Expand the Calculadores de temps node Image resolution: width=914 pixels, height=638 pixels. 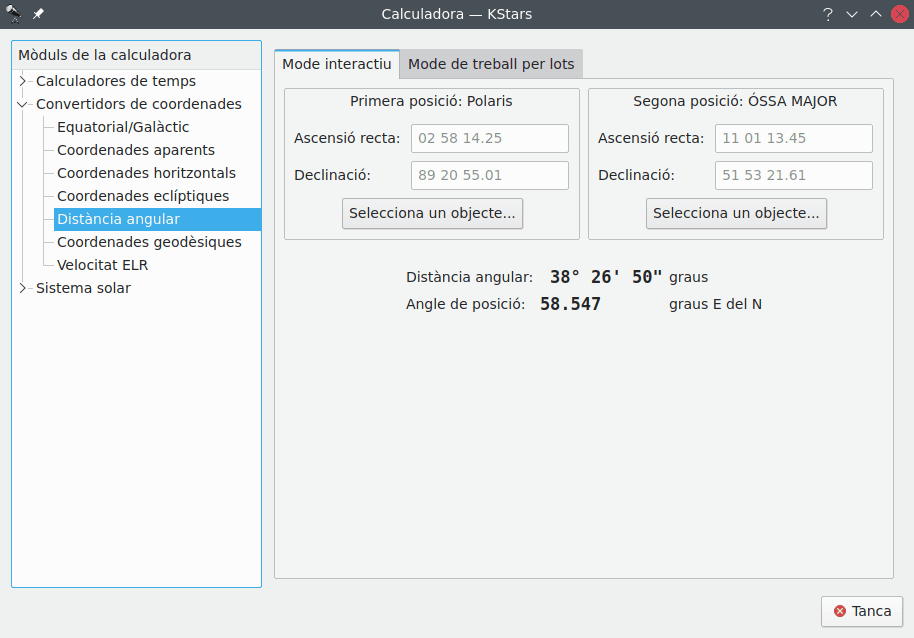coord(23,81)
